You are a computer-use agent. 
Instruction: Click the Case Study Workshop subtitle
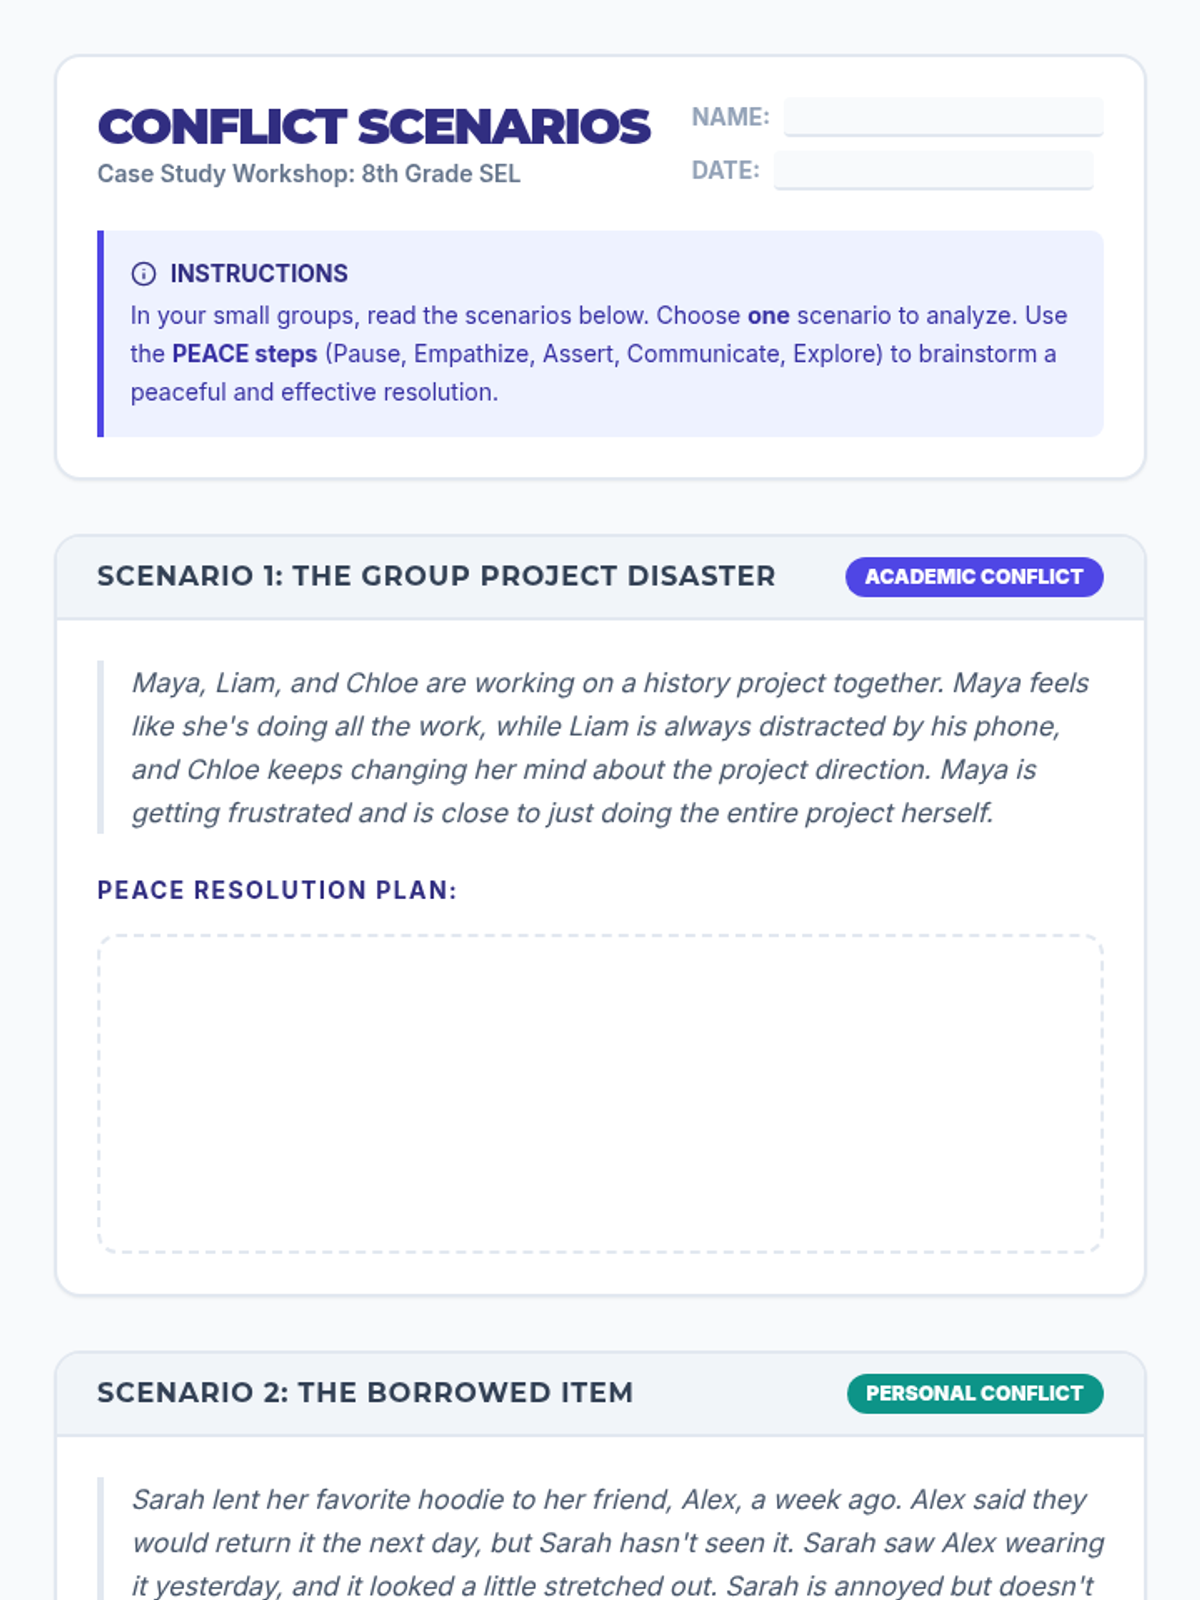[308, 174]
